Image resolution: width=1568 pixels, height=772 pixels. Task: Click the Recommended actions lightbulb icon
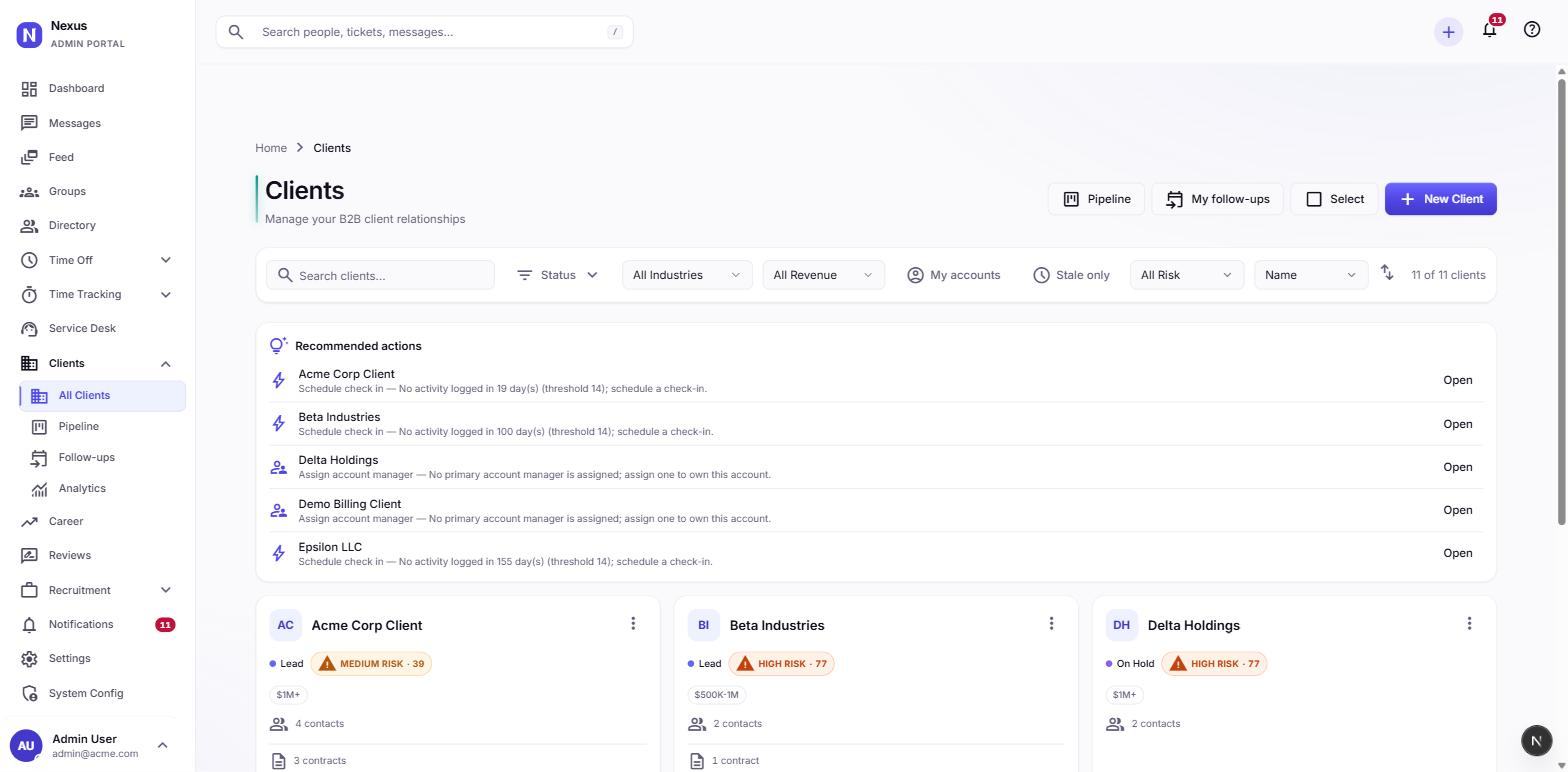pos(279,345)
